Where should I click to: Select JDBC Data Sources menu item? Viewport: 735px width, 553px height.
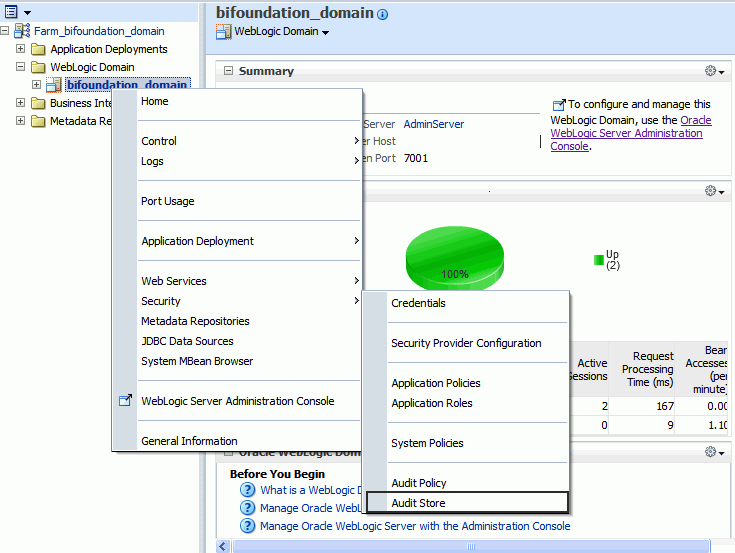[x=188, y=341]
